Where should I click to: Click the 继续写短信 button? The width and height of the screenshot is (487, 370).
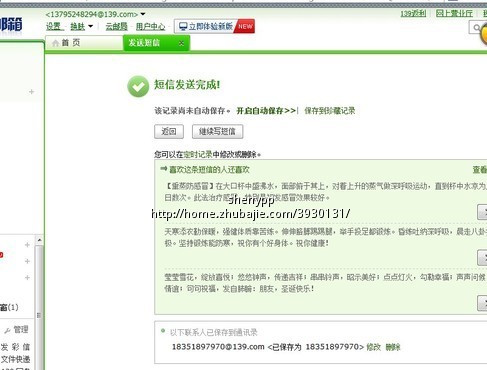point(217,131)
